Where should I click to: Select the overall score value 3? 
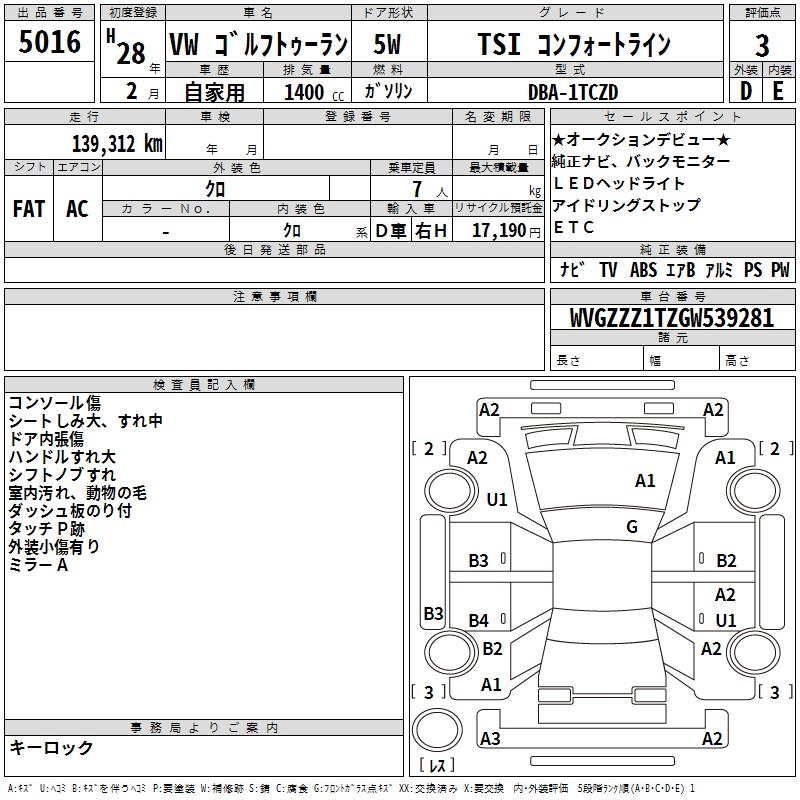[762, 45]
